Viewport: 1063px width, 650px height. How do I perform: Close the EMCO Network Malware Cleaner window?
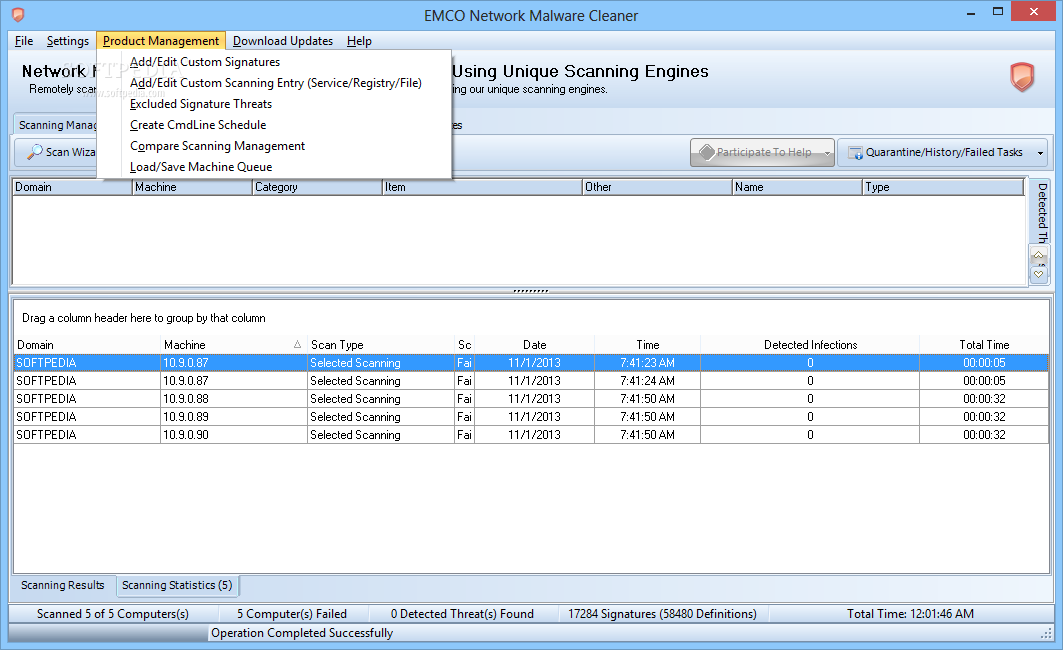tap(1033, 12)
